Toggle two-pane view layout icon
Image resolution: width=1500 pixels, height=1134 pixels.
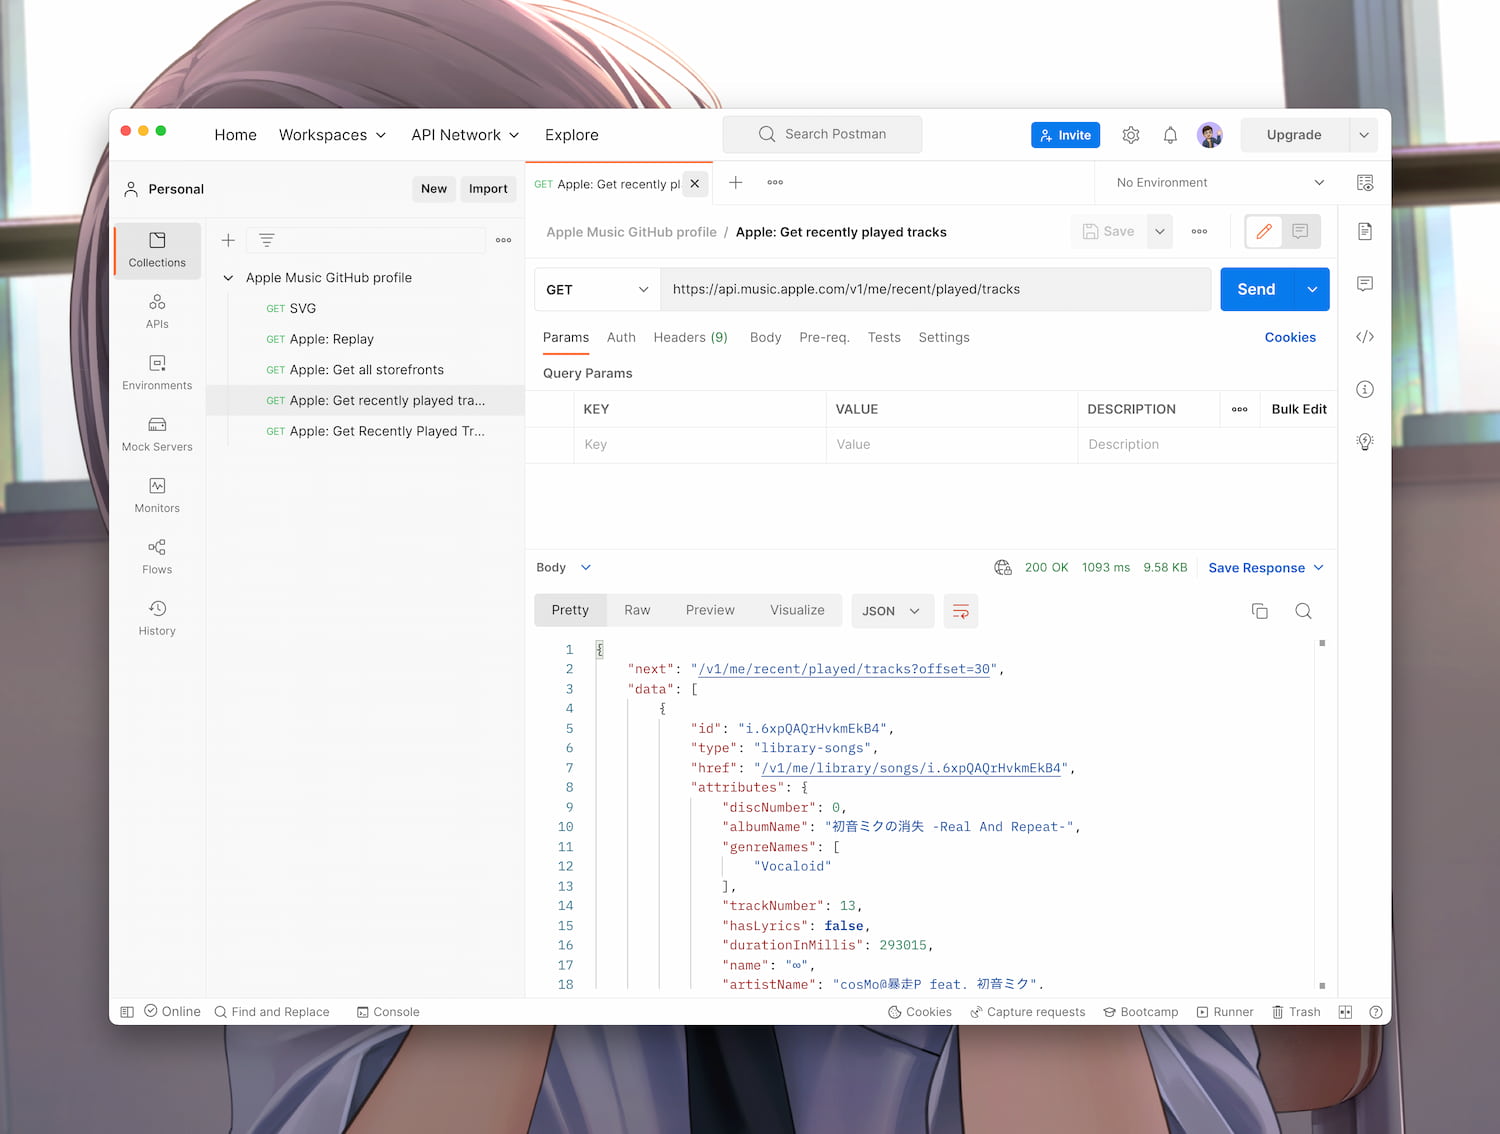(x=1346, y=1012)
